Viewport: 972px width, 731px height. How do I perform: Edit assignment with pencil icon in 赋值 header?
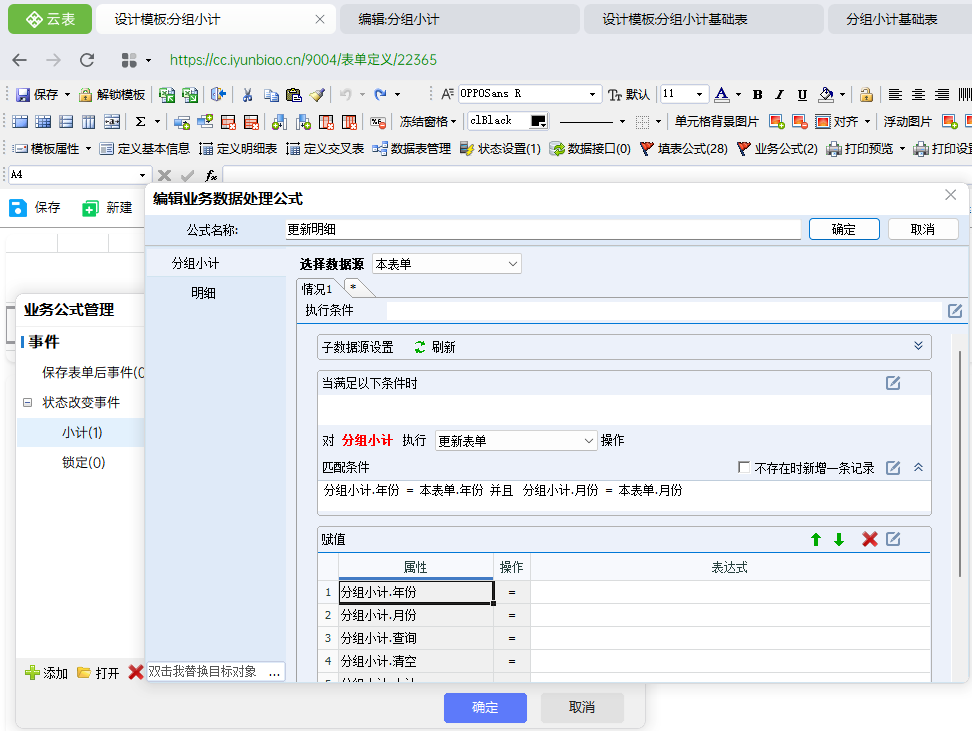tap(893, 539)
